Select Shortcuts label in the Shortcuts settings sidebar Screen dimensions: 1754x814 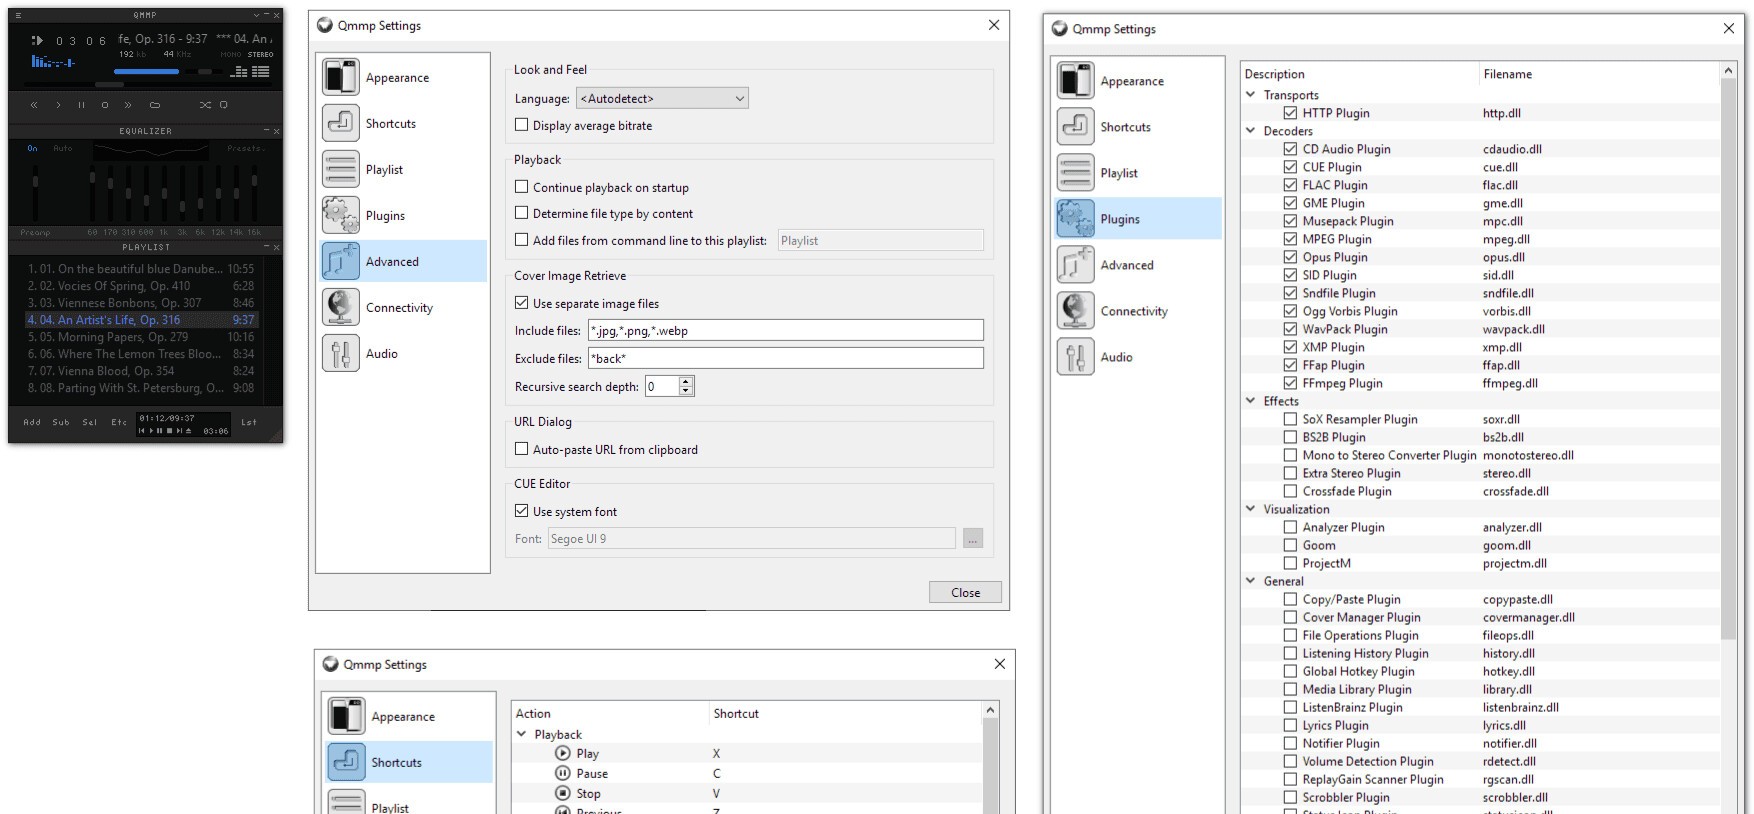pyautogui.click(x=396, y=762)
